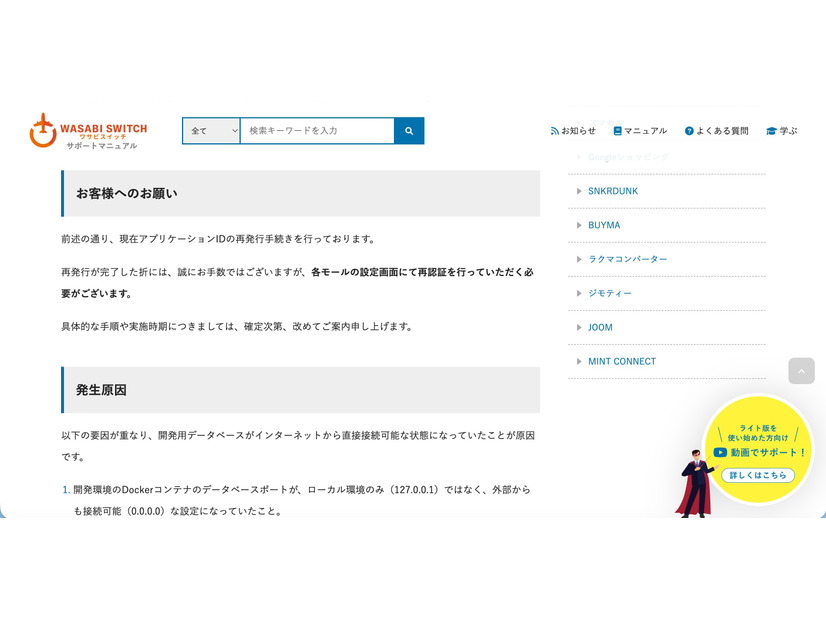Screen dimensions: 826x620
Task: Click the bold 各モールの設定画面にて再認証 text
Action: (379, 272)
